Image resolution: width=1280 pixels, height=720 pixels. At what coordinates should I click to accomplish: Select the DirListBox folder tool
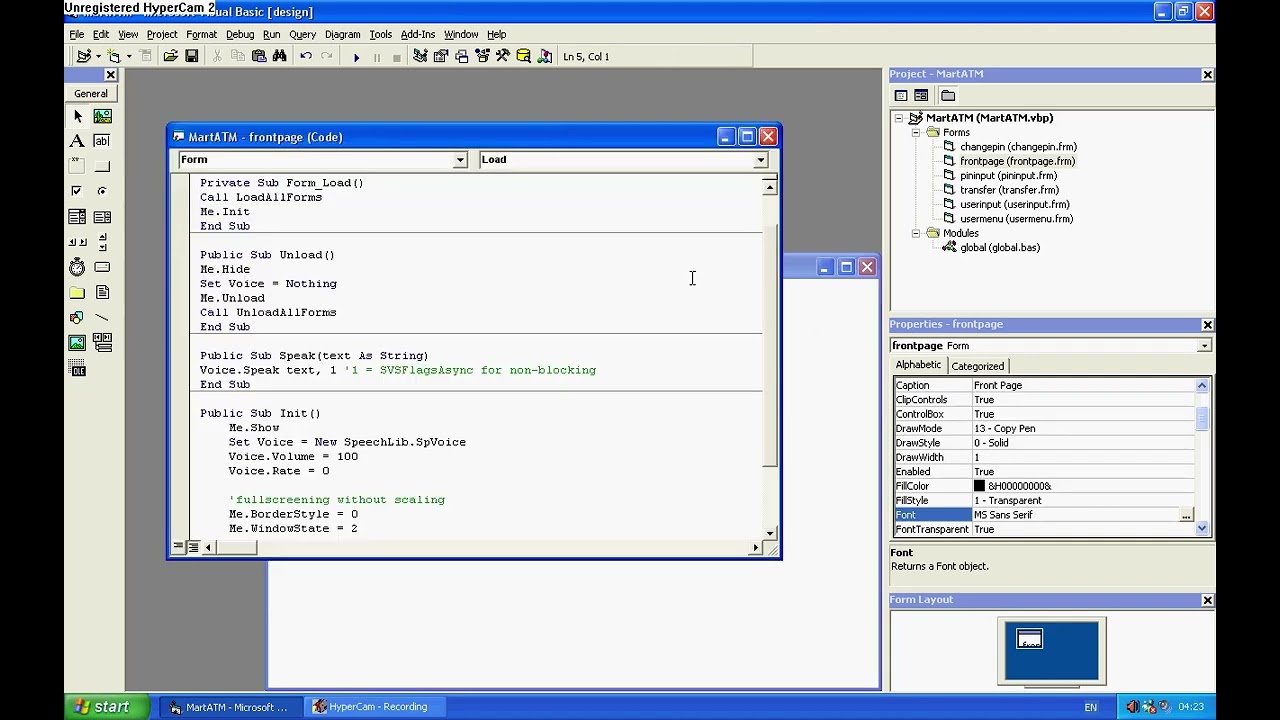click(77, 293)
